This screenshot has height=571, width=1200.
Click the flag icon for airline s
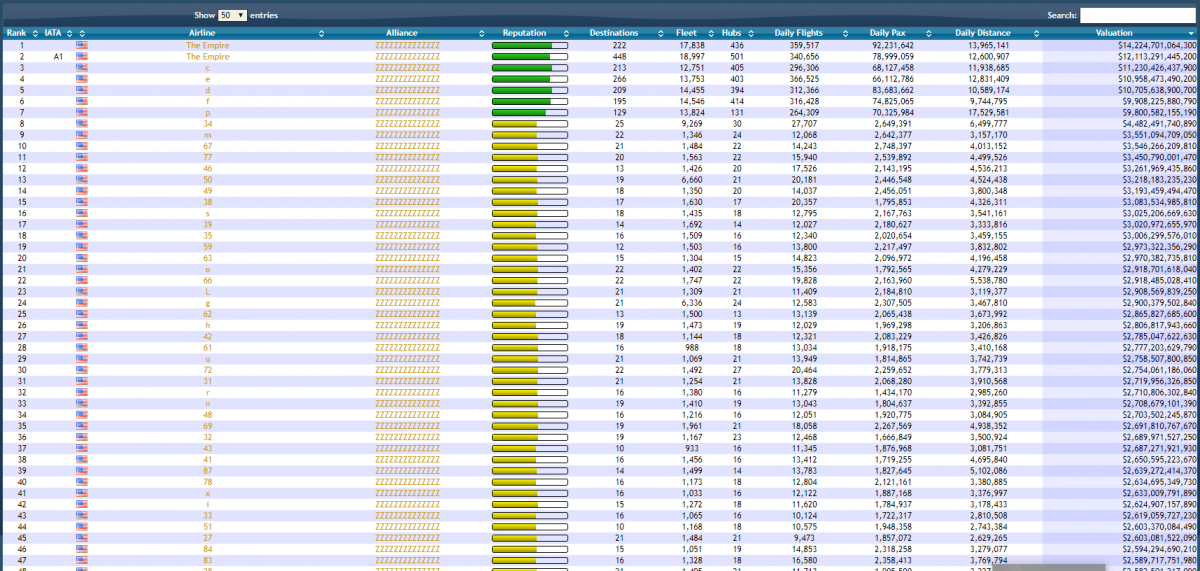tap(81, 213)
